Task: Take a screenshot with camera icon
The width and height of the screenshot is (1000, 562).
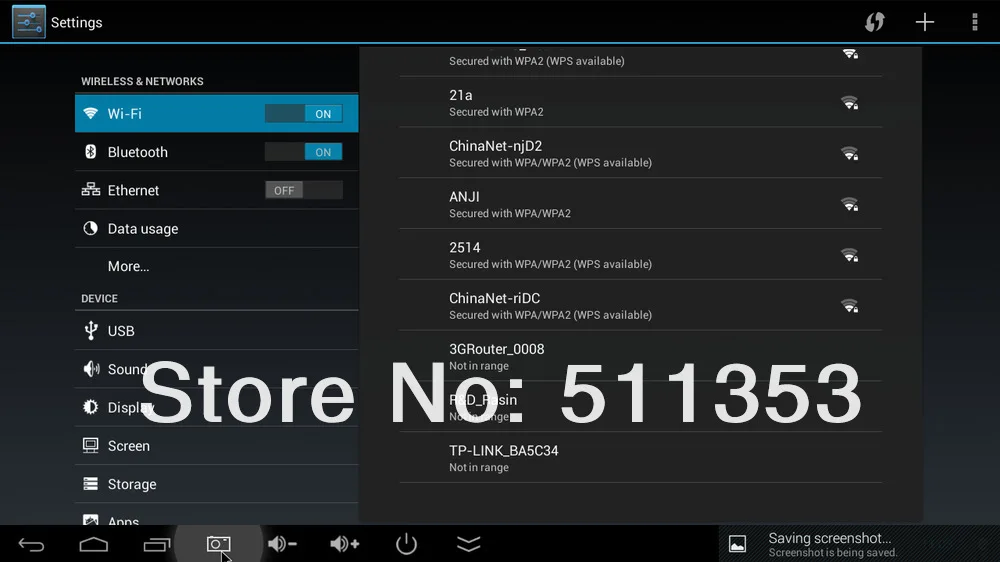Action: pos(218,544)
